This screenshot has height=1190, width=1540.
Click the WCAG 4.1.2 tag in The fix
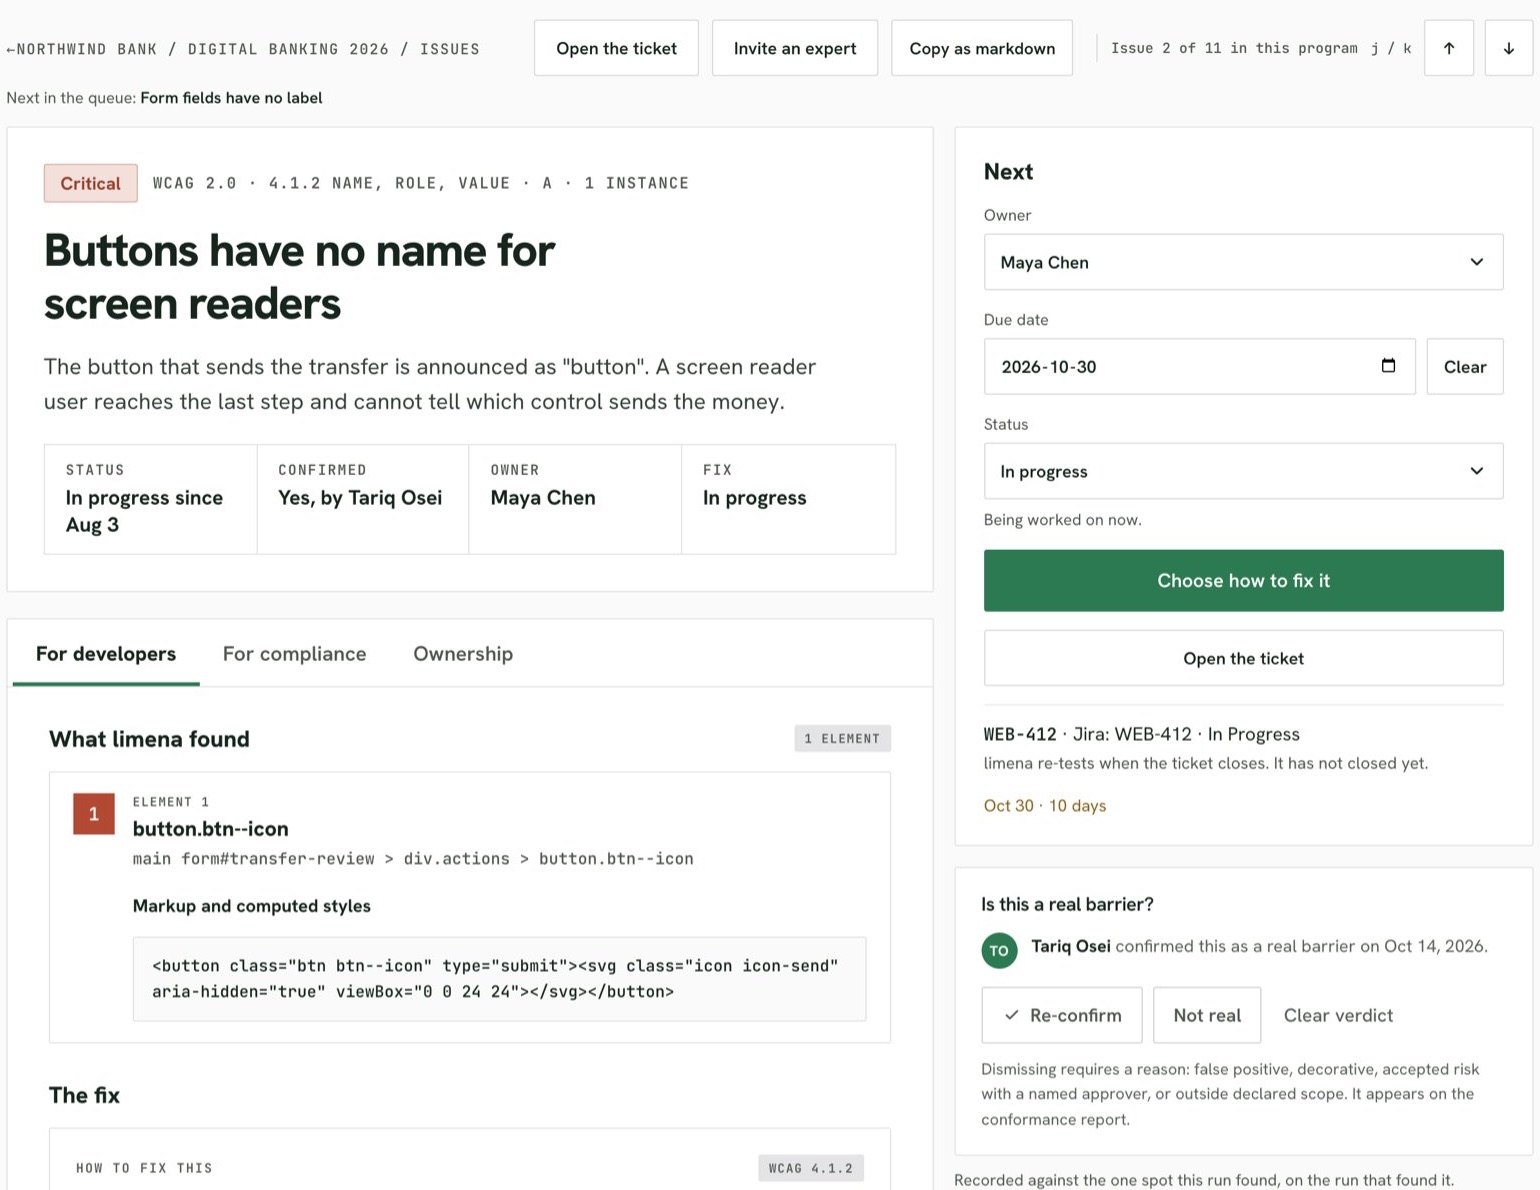coord(811,1168)
